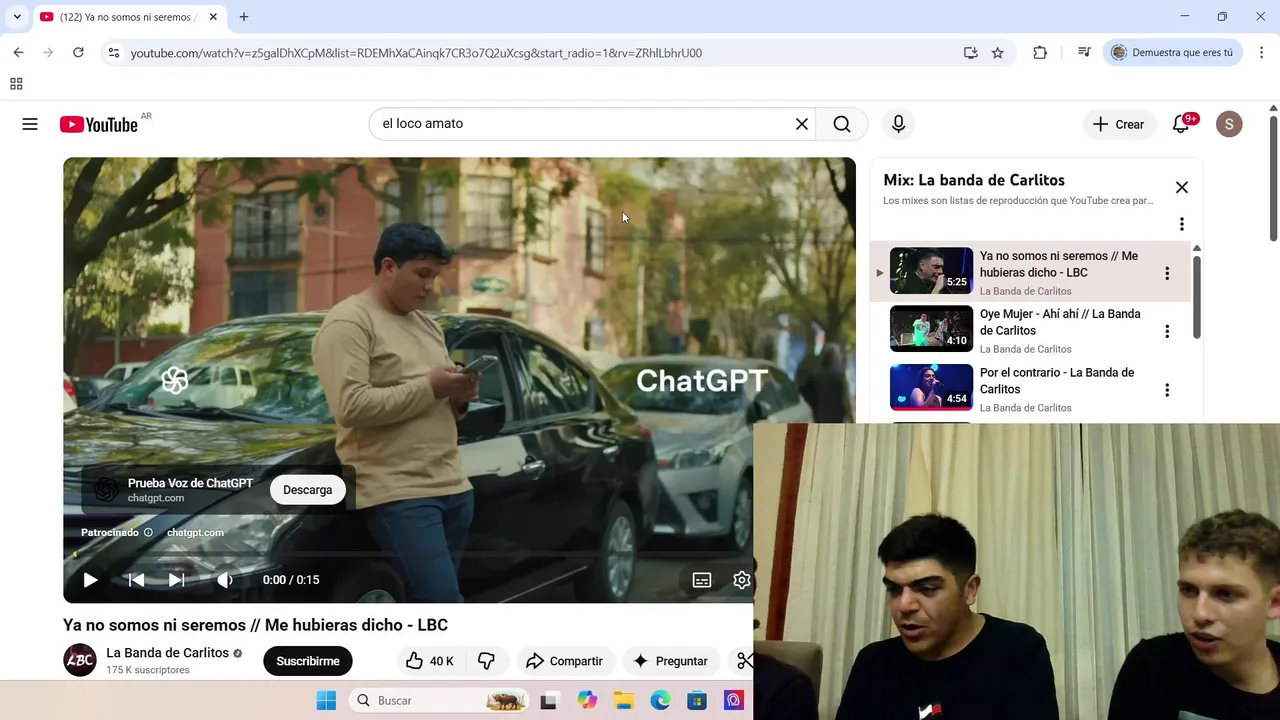Open options for Ya no somos ni seremos
This screenshot has height=720, width=1280.
click(x=1166, y=273)
